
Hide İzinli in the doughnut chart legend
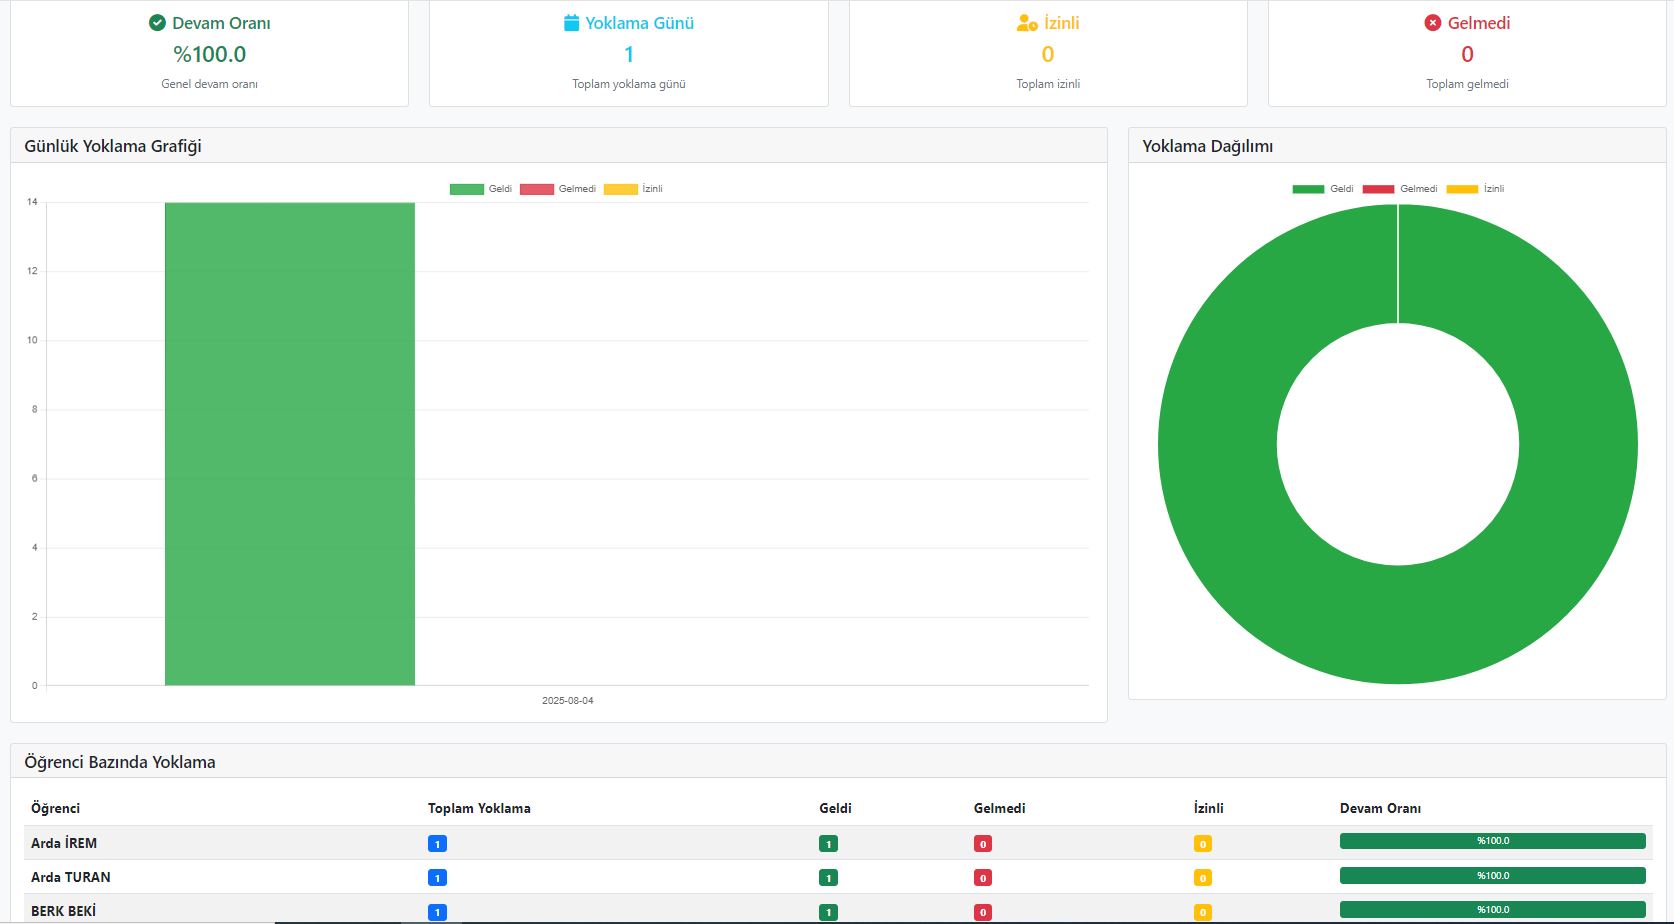point(1476,189)
